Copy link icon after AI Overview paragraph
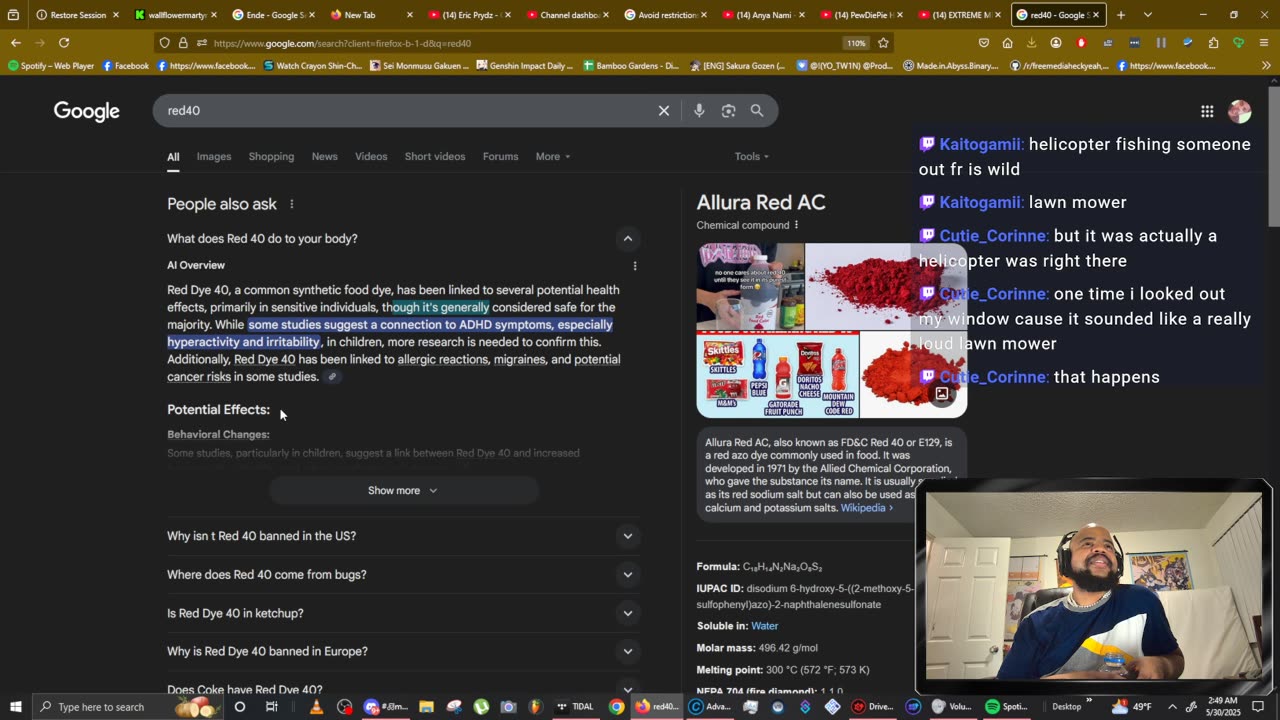The height and width of the screenshot is (720, 1280). pyautogui.click(x=332, y=377)
